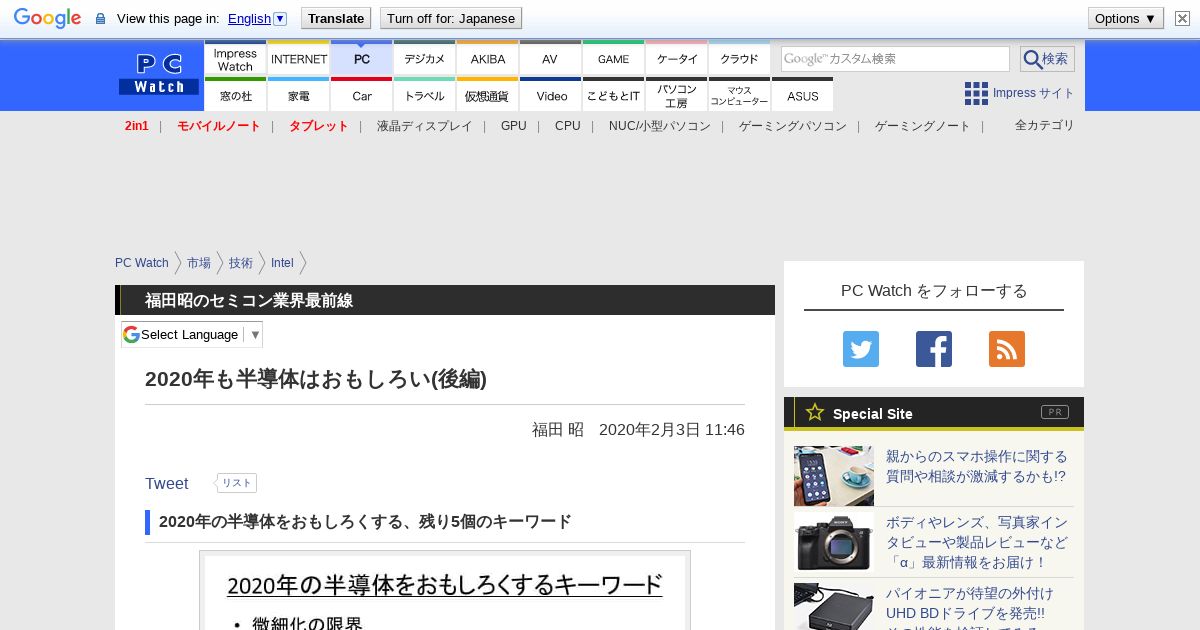Click the Google logo in translate bar
Viewport: 1200px width, 630px height.
coord(47,18)
